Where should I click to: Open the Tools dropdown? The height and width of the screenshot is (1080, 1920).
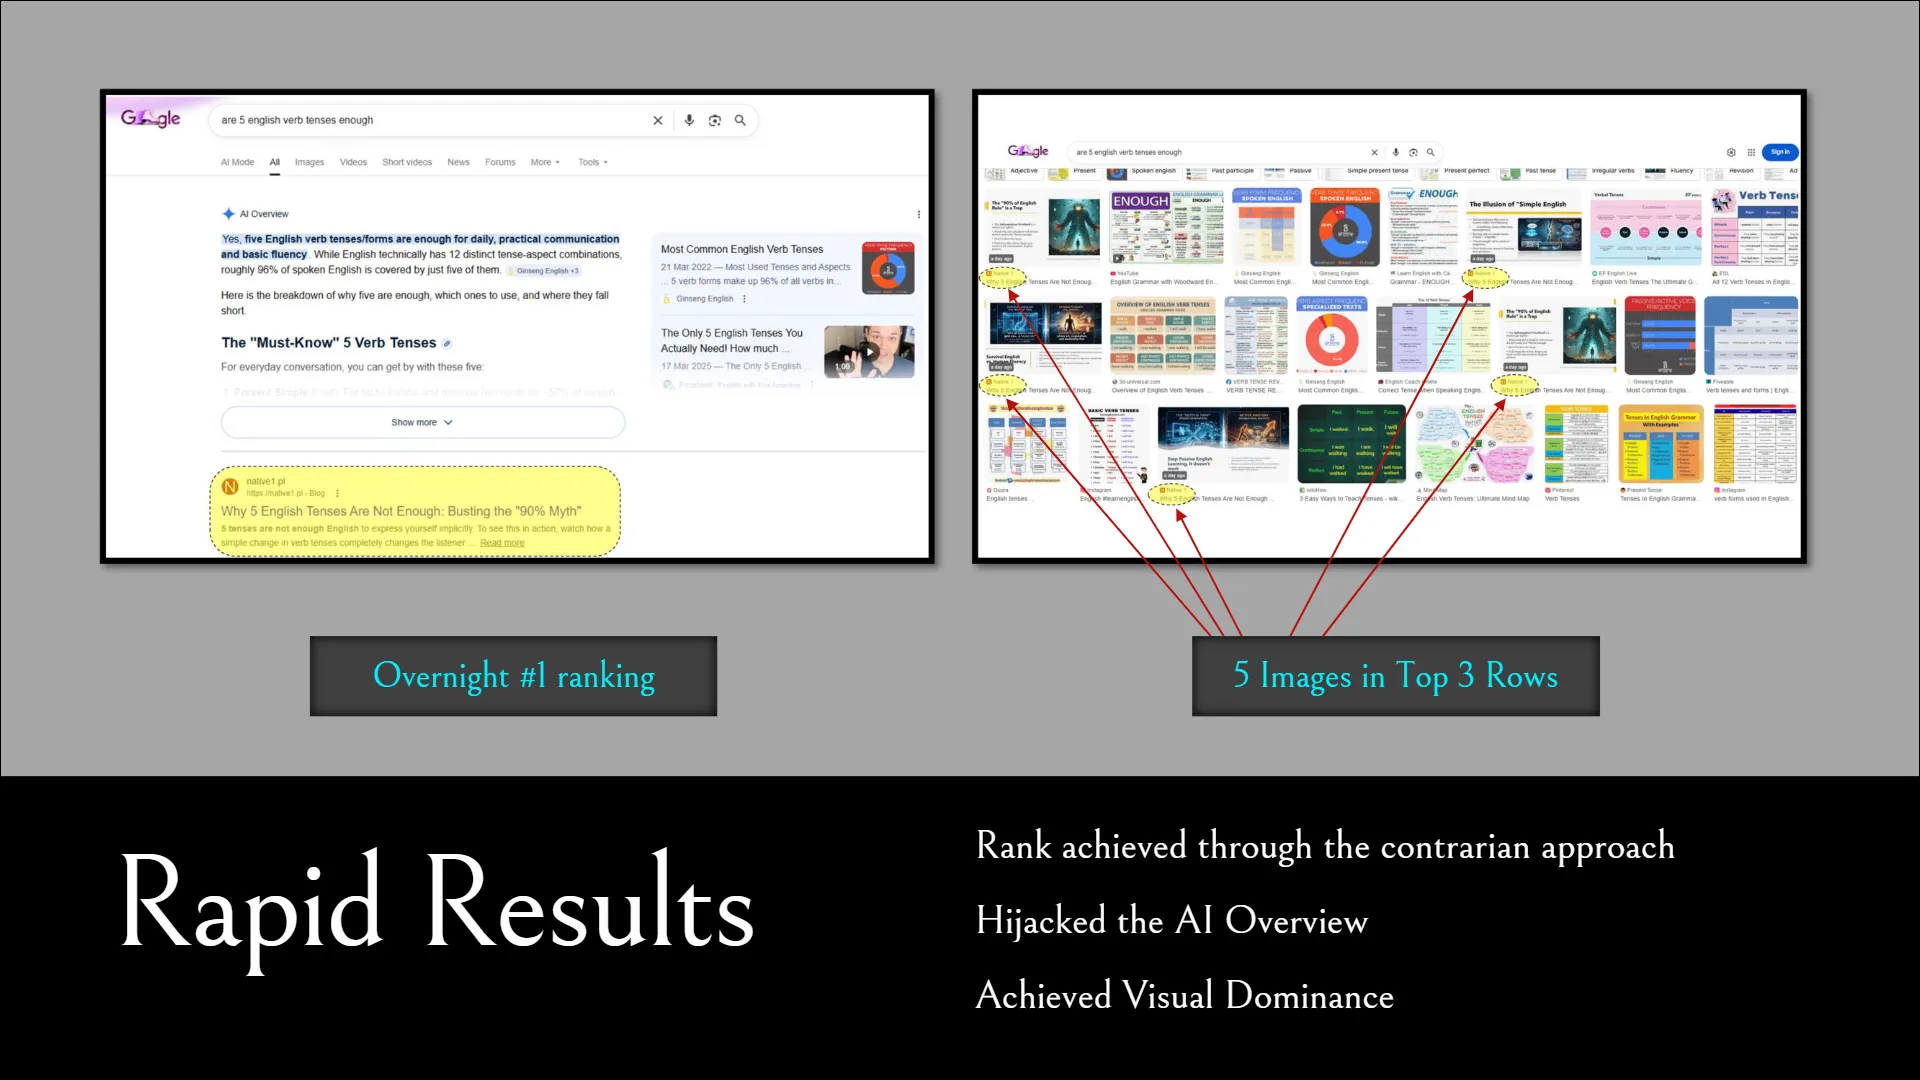[x=593, y=162]
